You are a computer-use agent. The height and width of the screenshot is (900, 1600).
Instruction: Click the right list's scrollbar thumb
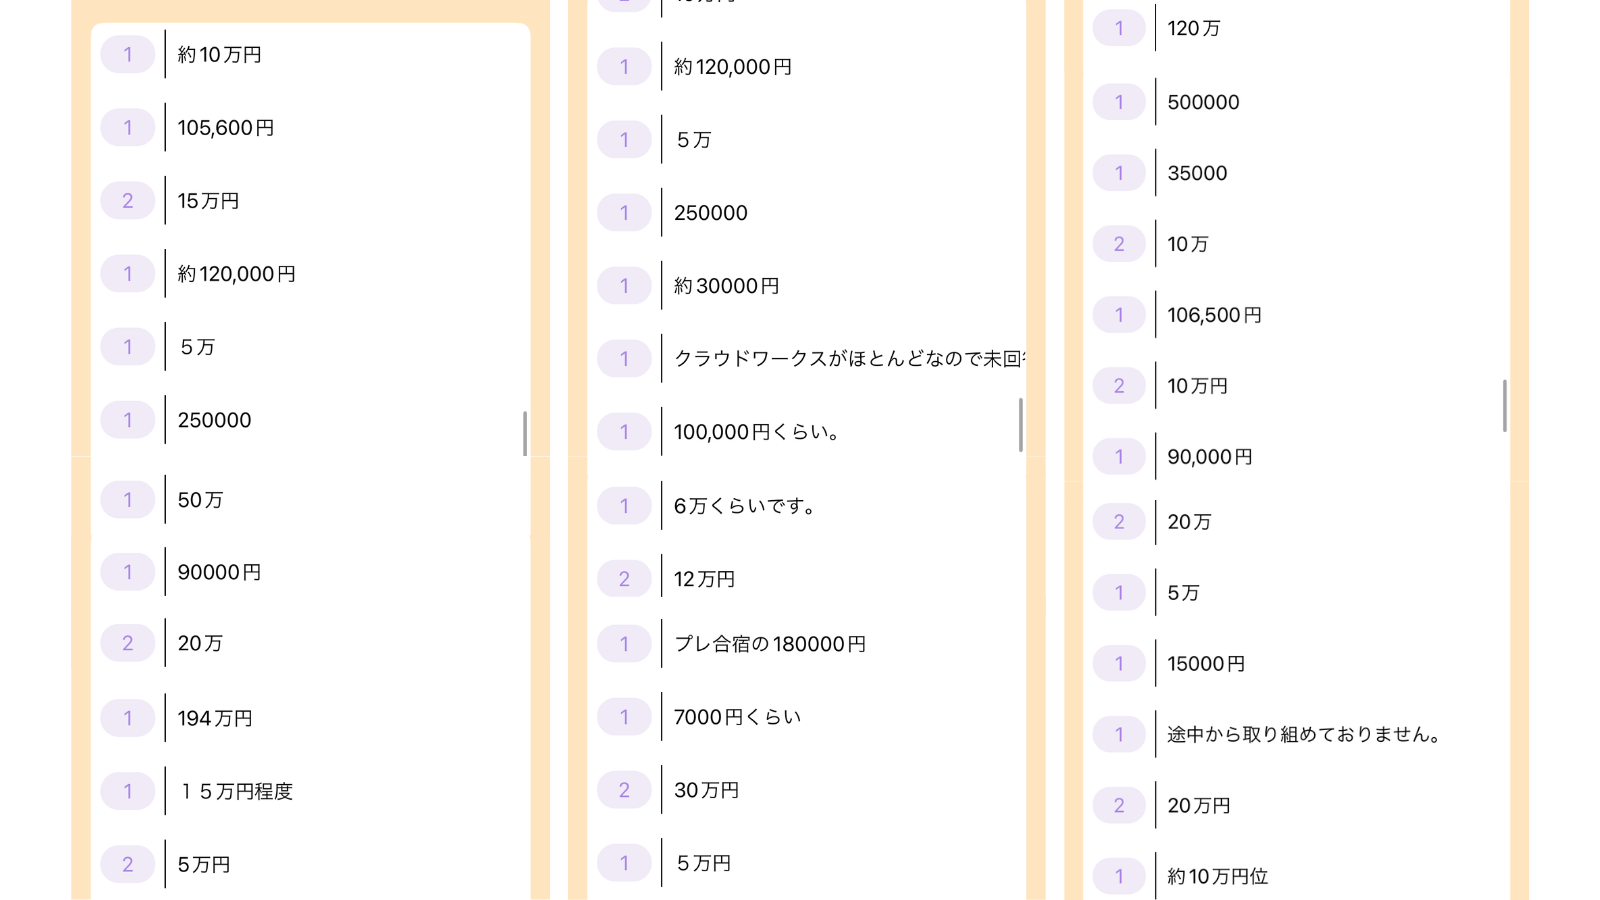[1504, 405]
